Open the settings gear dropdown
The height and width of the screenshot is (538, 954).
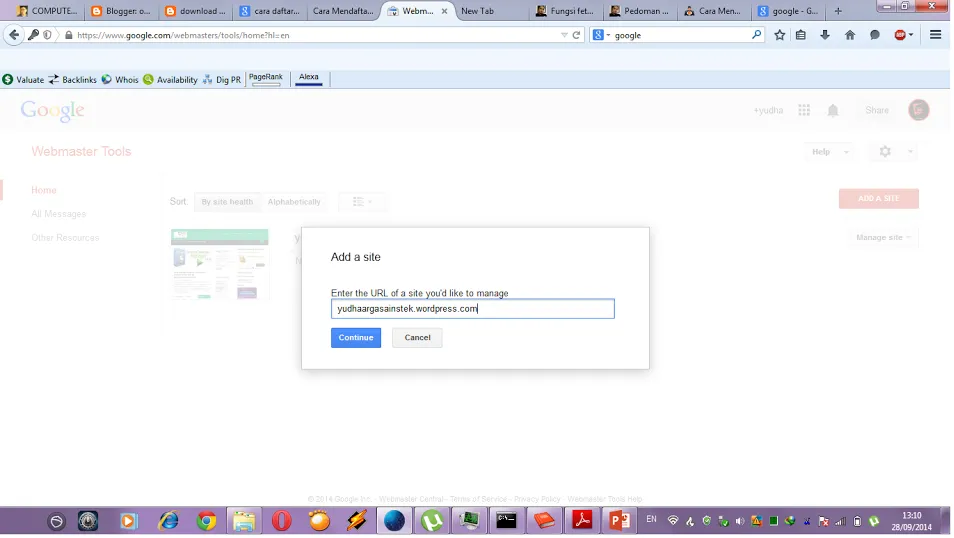pyautogui.click(x=894, y=152)
